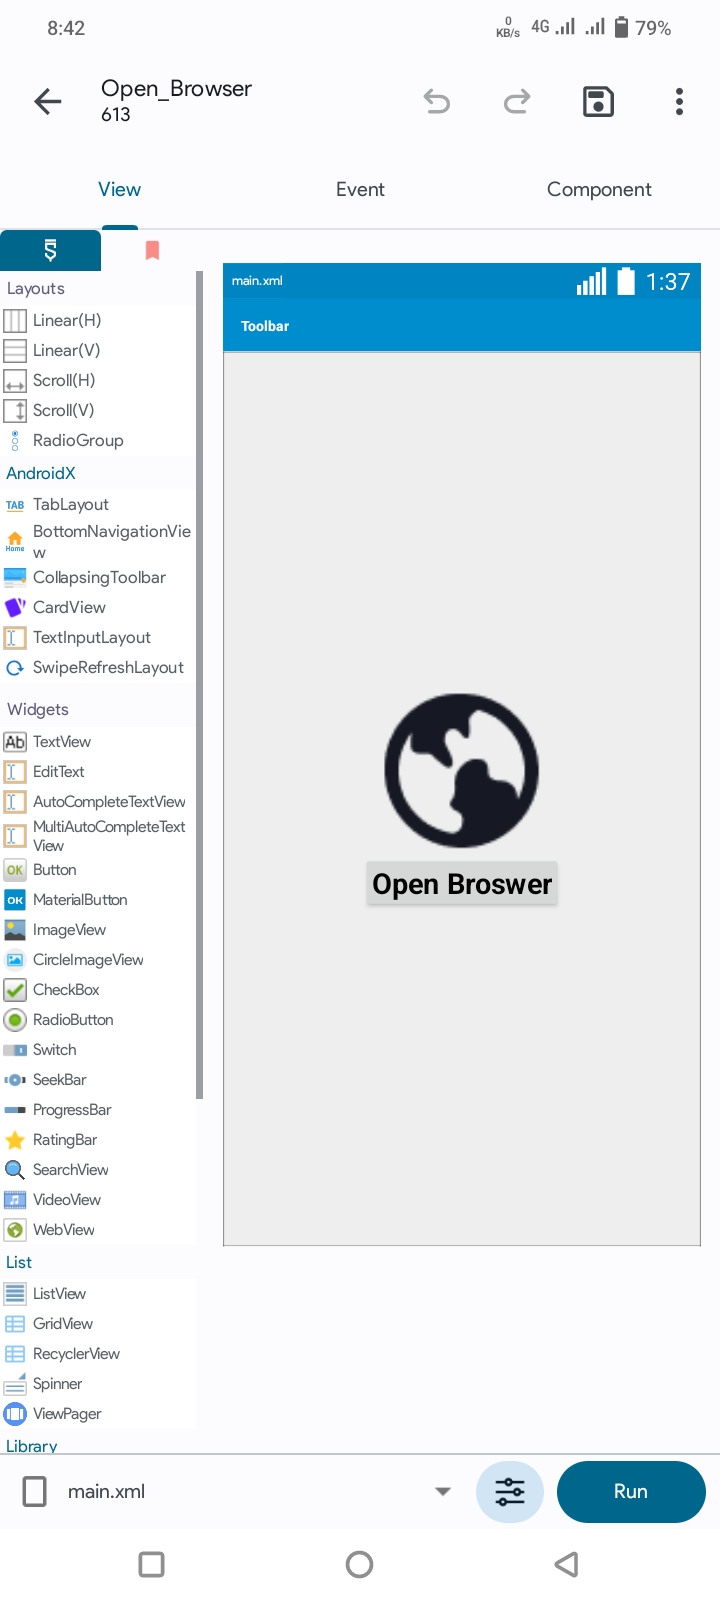Open the view settings sliders button
The image size is (720, 1600).
(510, 1492)
